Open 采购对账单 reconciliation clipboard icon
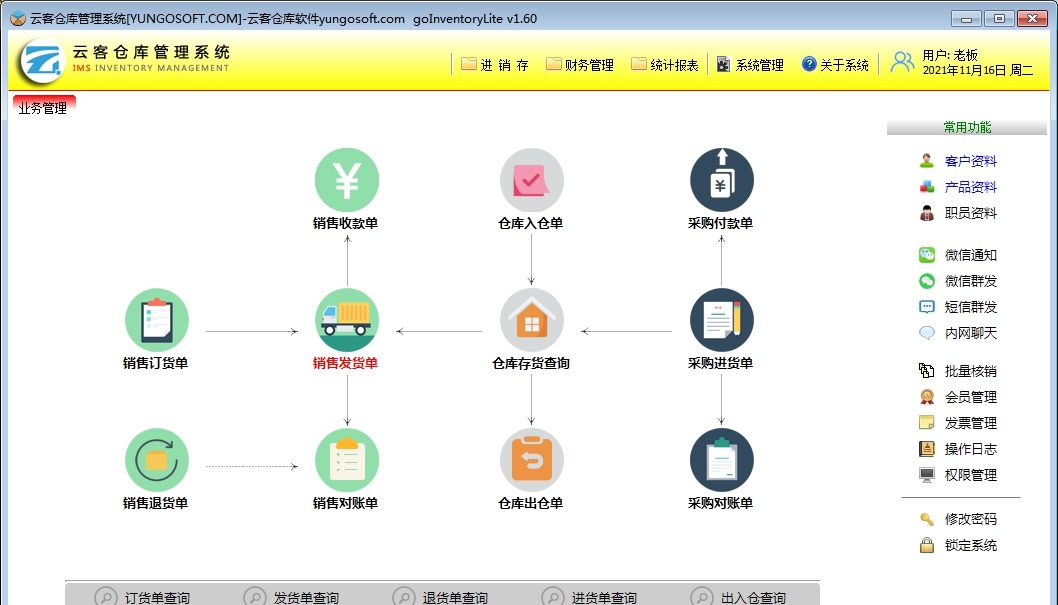Screen dimensions: 1058x605 pos(721,460)
